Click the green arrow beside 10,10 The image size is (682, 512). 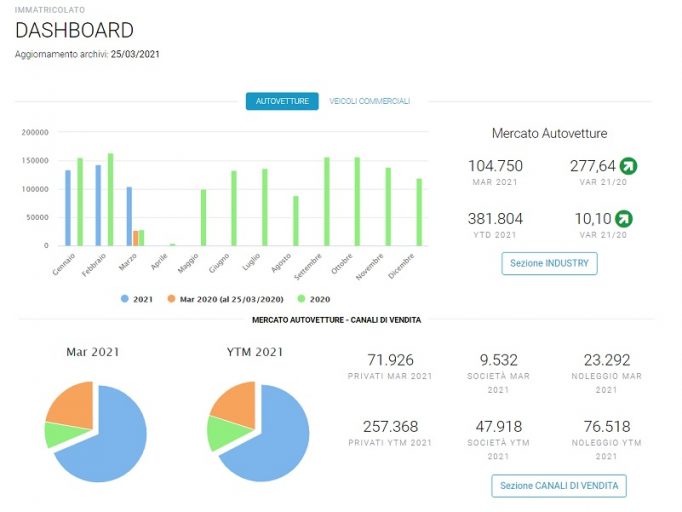click(x=624, y=219)
